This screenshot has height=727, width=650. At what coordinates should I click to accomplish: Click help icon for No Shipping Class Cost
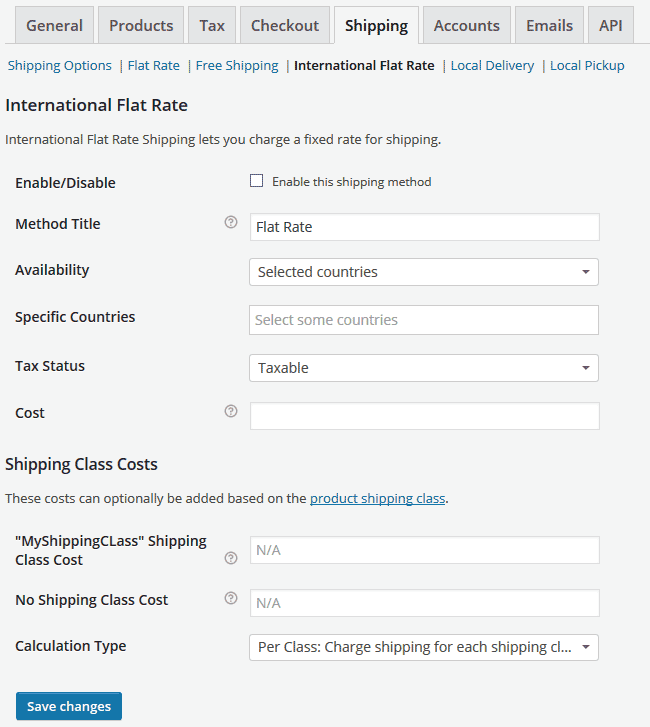[231, 598]
